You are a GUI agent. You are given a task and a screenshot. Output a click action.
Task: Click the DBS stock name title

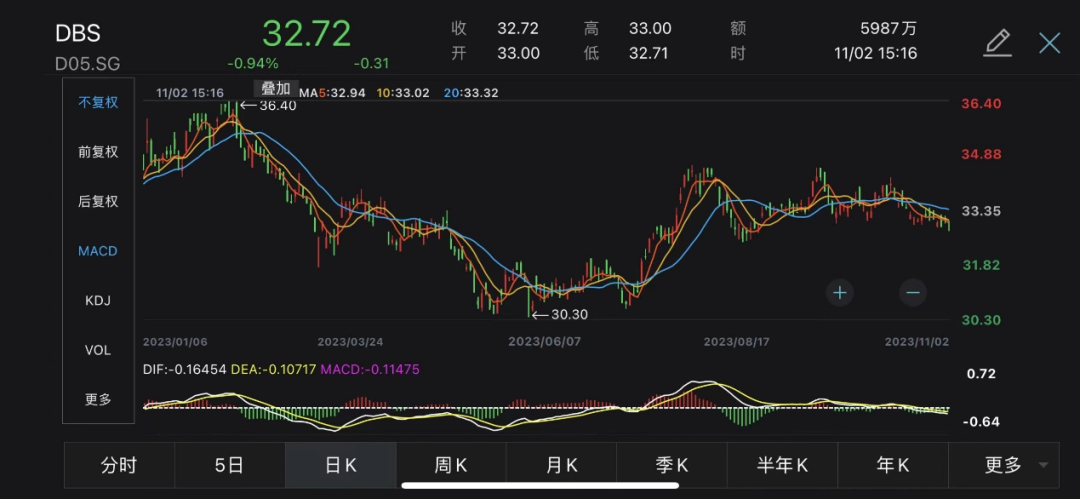pos(78,33)
